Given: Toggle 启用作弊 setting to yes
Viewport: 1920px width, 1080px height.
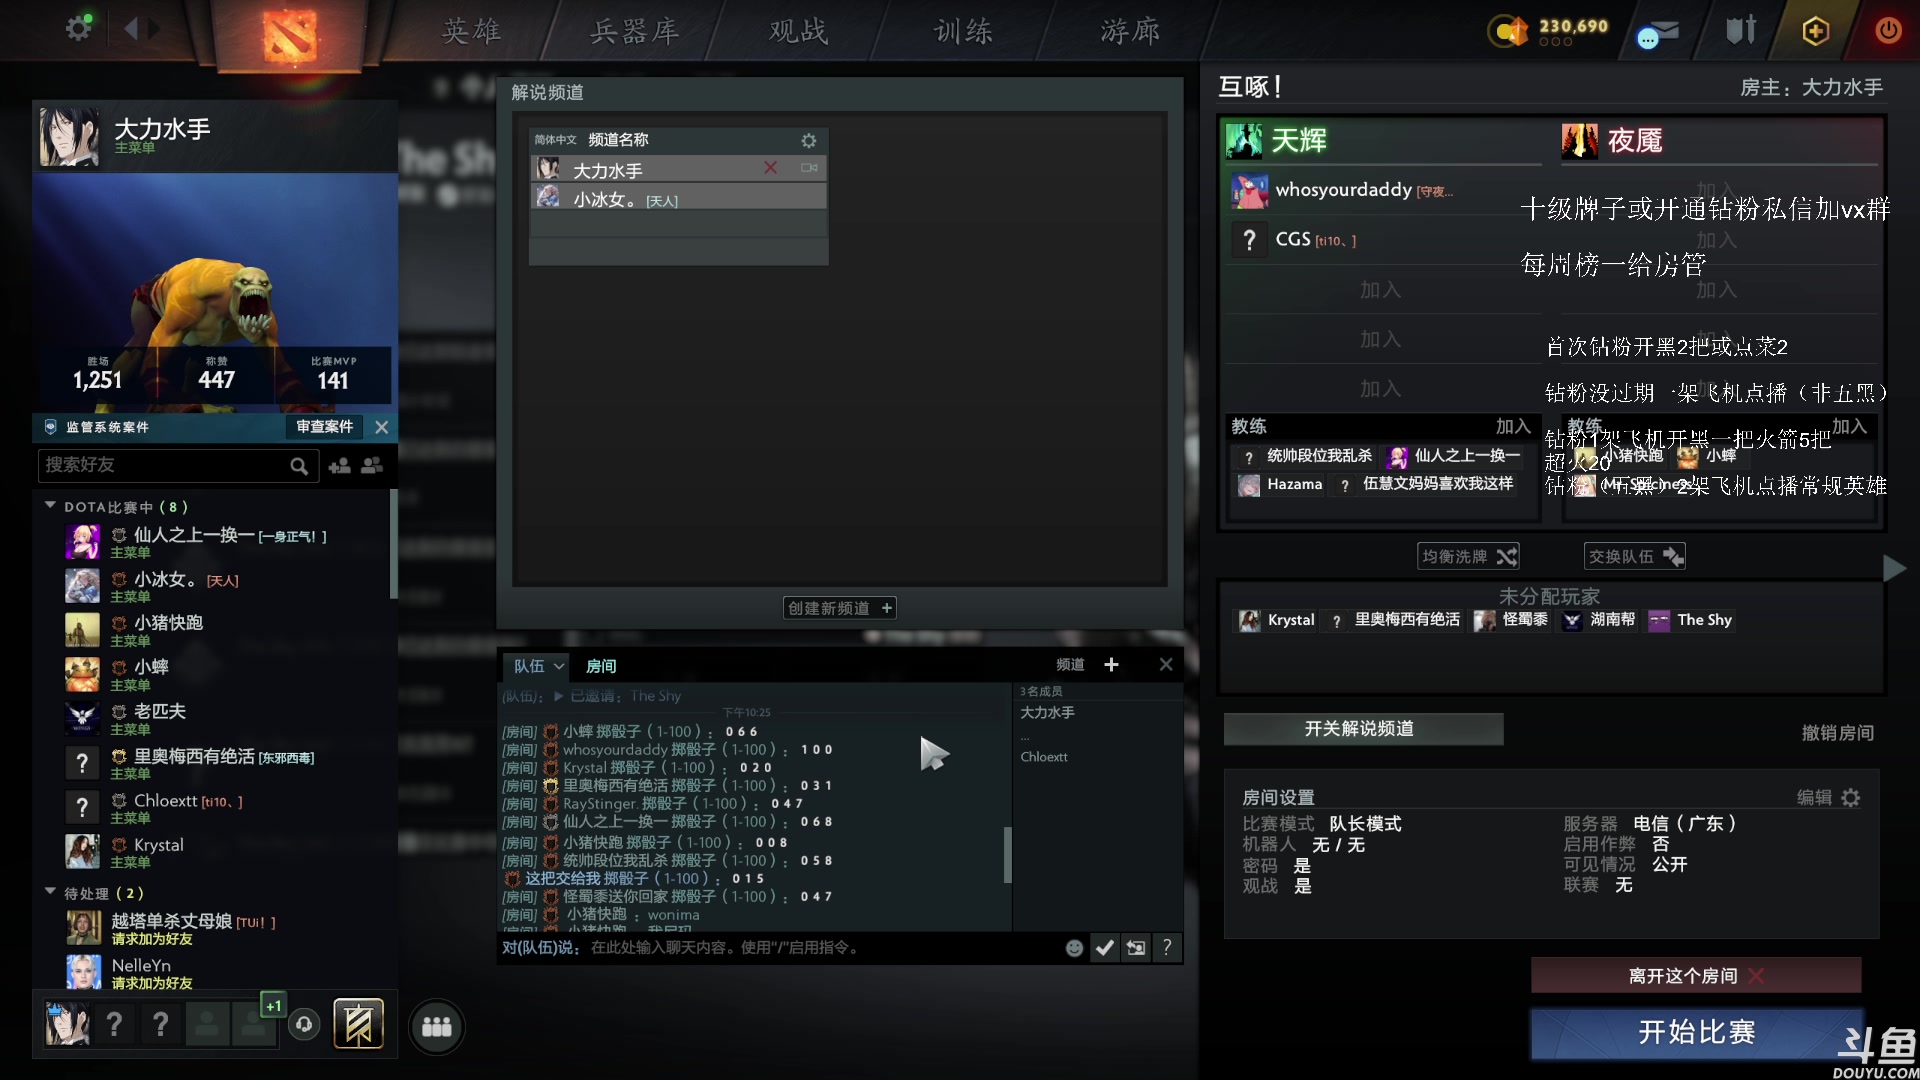Looking at the screenshot, I should [1658, 844].
